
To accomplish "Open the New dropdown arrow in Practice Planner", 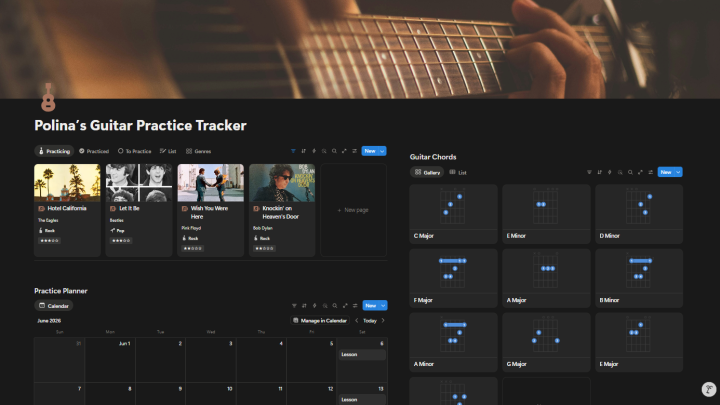I will click(x=383, y=306).
